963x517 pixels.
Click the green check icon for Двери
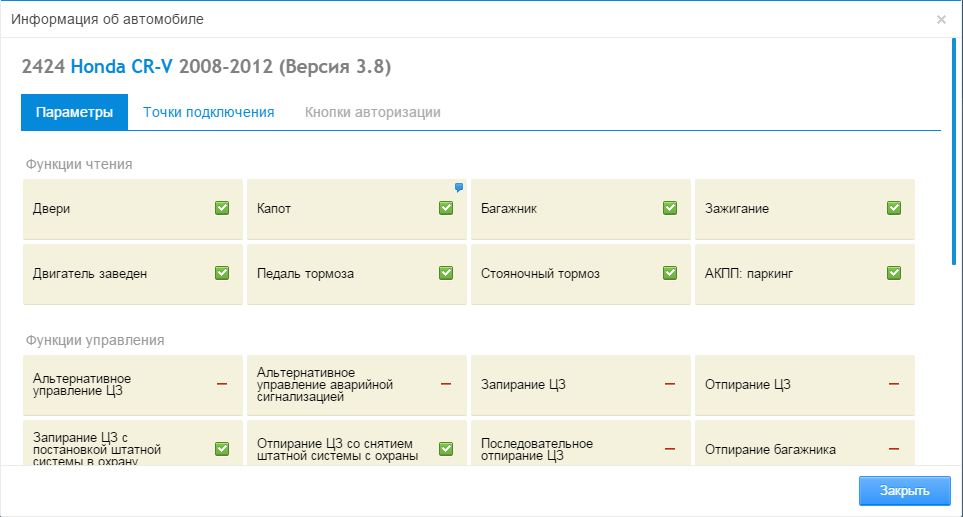click(222, 208)
